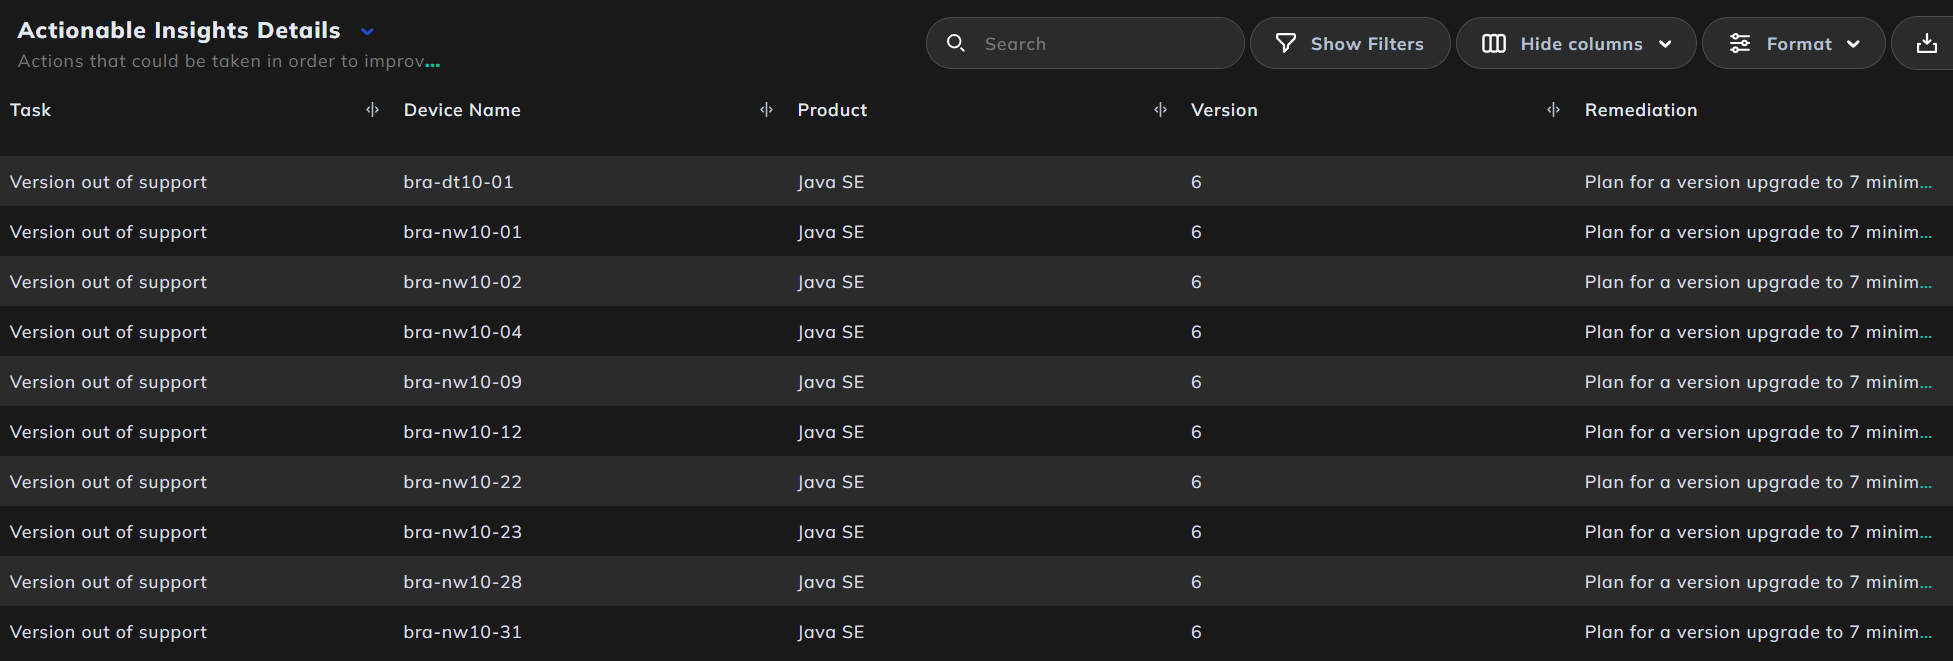Image resolution: width=1953 pixels, height=661 pixels.
Task: Focus the Search input field
Action: pos(1085,43)
